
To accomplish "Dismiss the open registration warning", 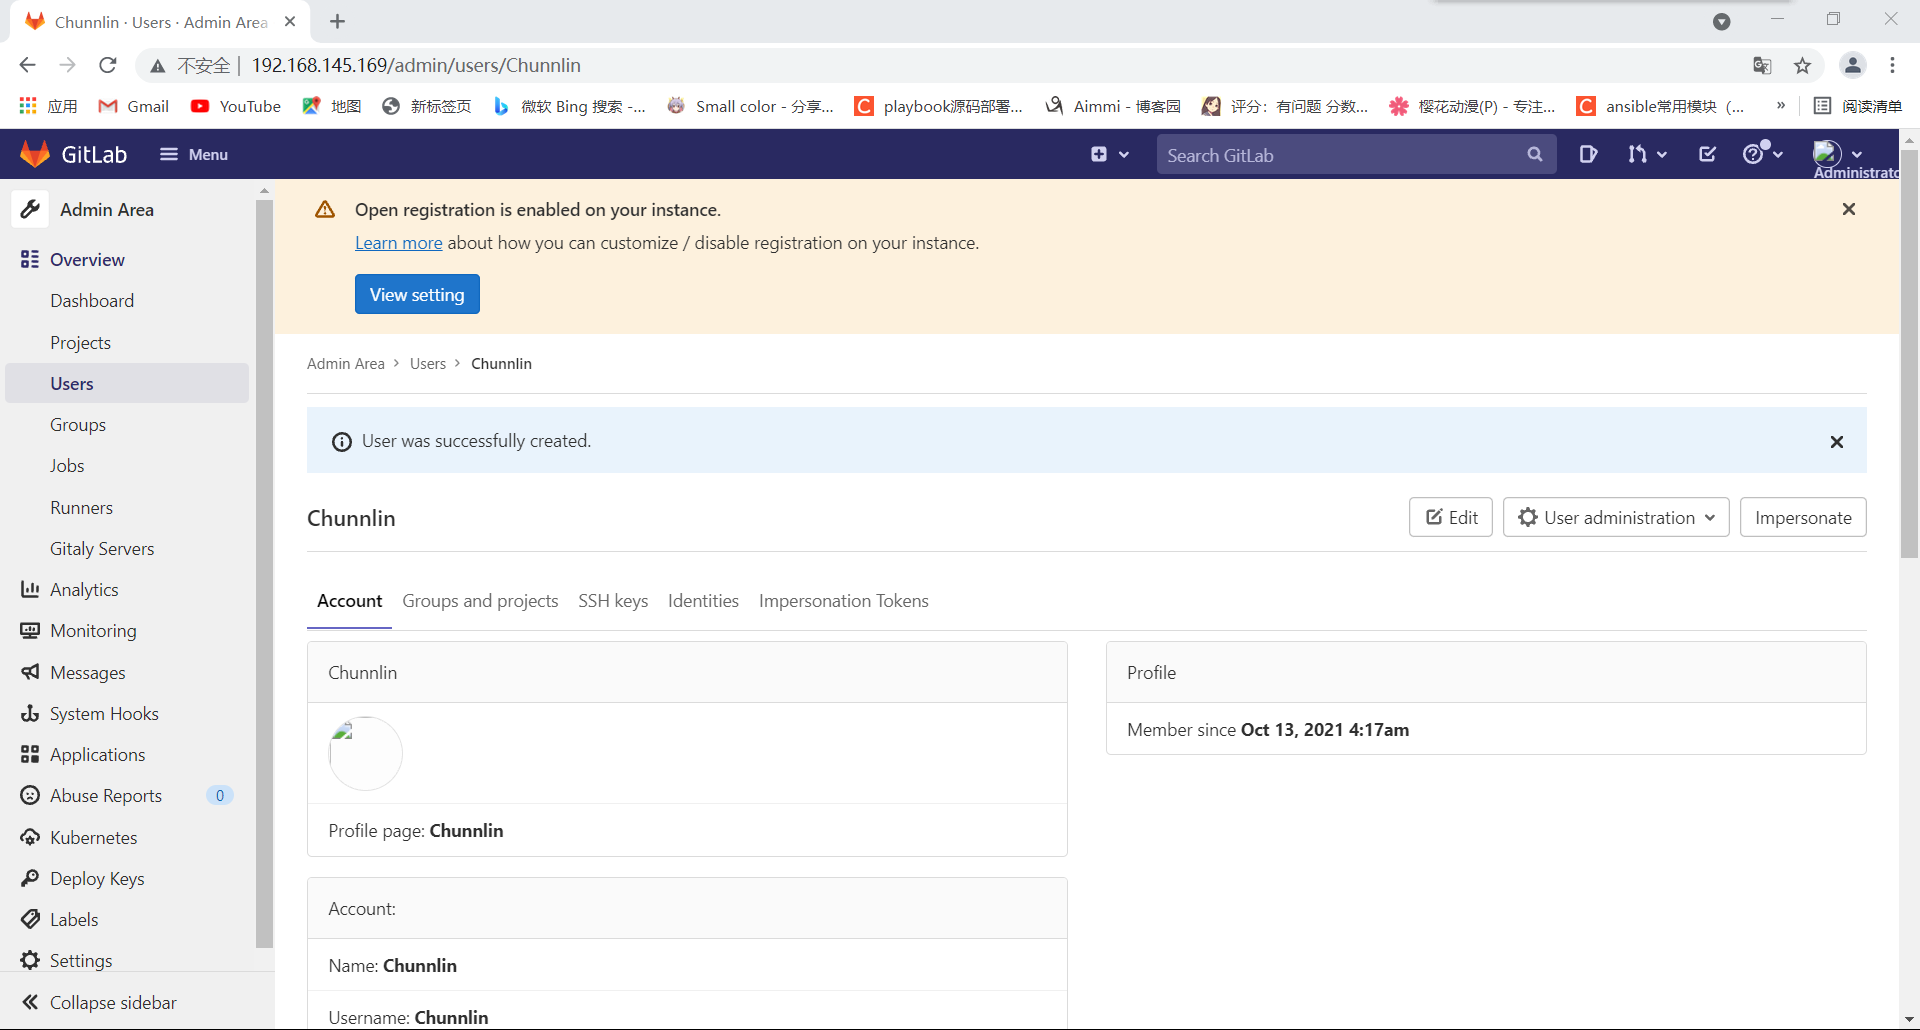I will pos(1849,209).
